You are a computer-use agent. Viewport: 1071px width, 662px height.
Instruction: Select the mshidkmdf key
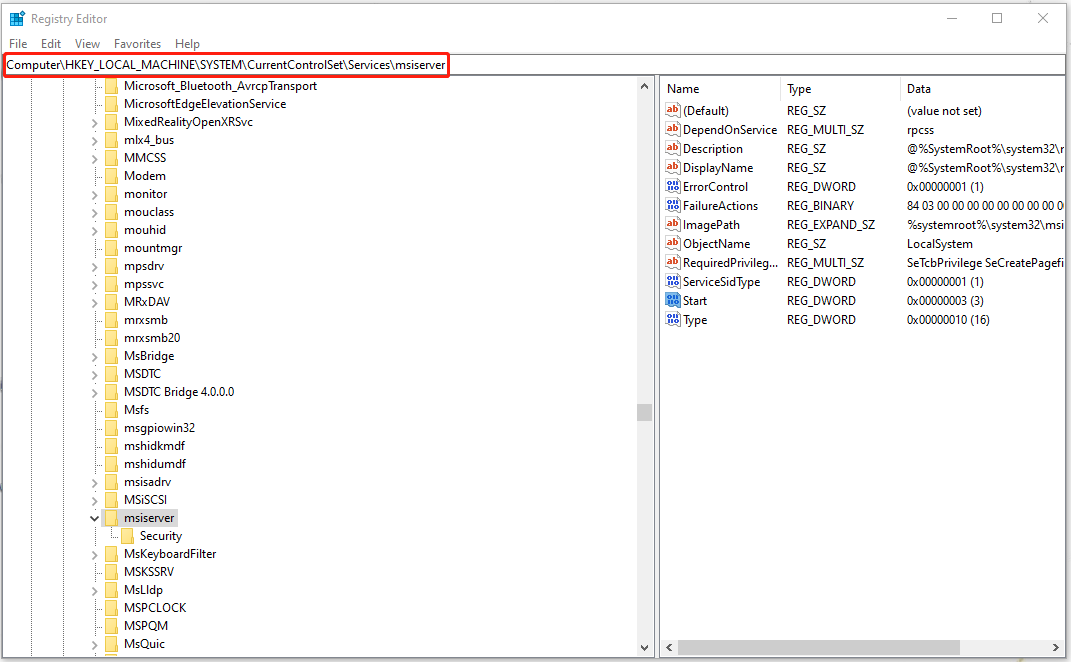coord(154,445)
